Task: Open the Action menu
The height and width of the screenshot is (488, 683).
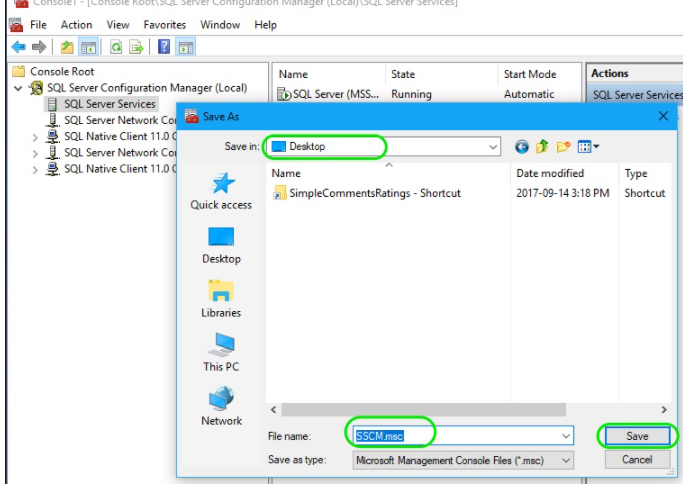Action: [76, 25]
